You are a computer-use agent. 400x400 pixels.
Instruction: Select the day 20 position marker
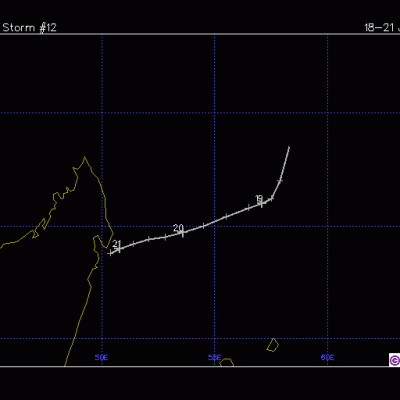(x=182, y=232)
